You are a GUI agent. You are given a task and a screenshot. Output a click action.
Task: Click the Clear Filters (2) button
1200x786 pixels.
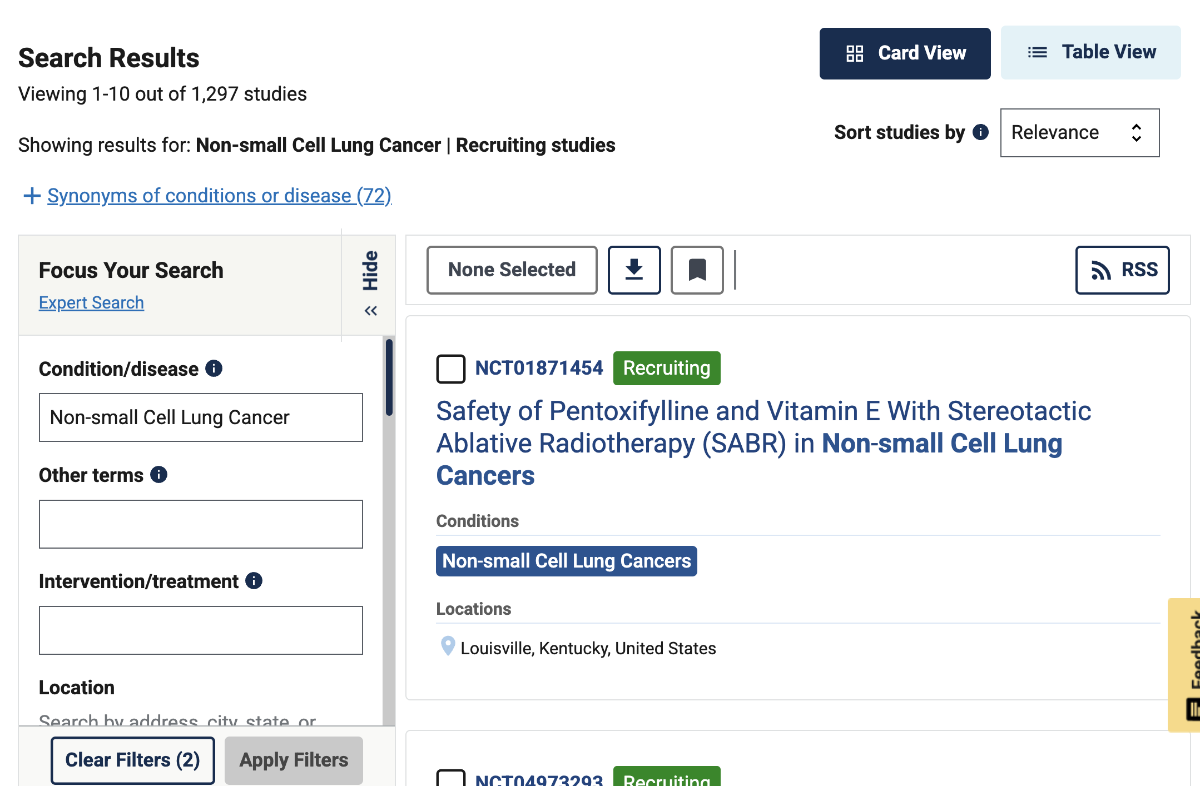click(132, 760)
